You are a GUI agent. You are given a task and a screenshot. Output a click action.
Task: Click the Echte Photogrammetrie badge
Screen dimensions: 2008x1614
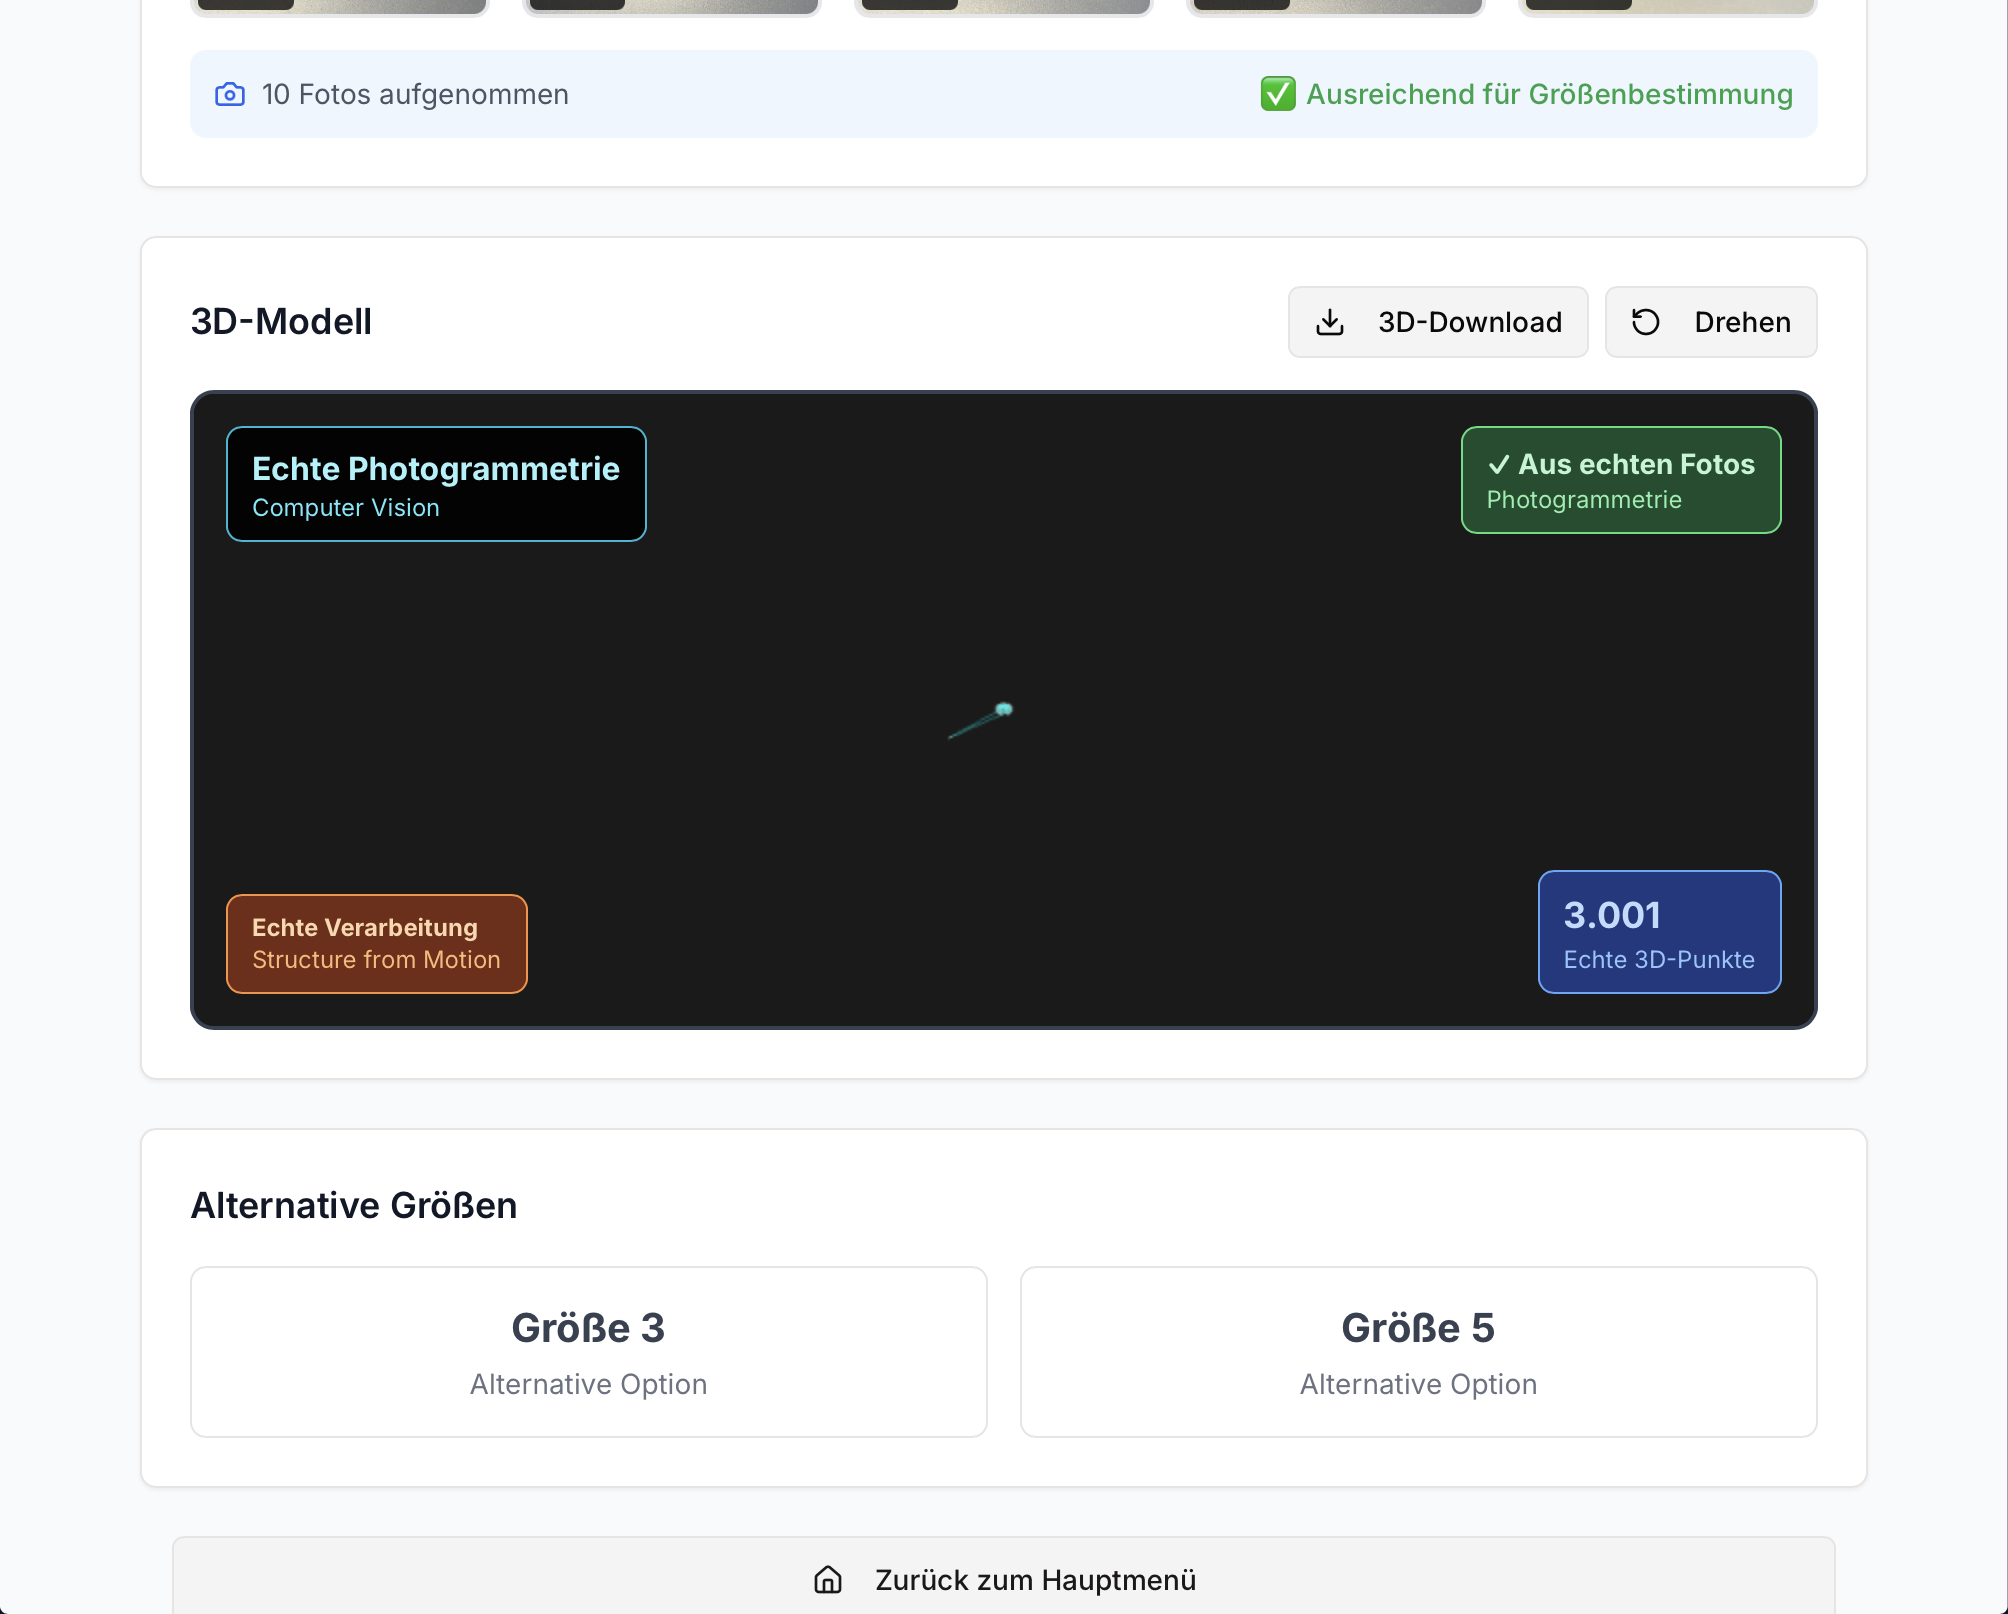click(436, 484)
